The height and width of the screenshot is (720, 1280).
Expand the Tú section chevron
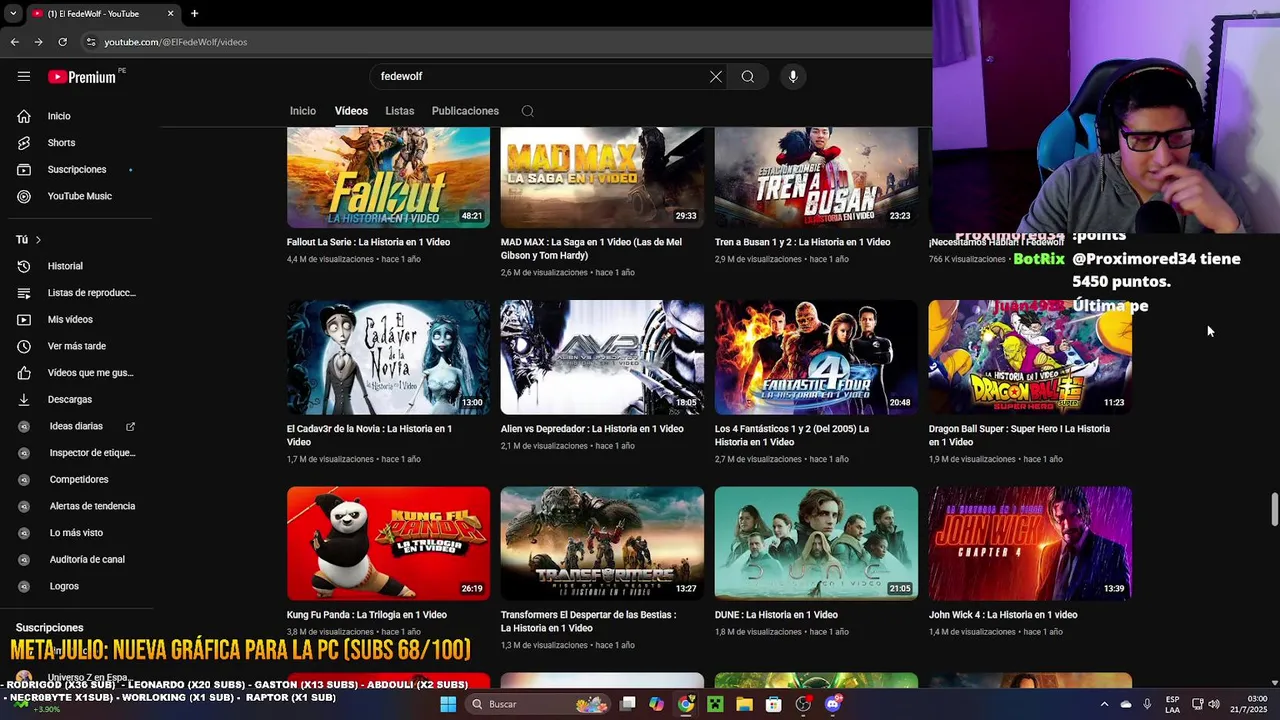tap(38, 240)
